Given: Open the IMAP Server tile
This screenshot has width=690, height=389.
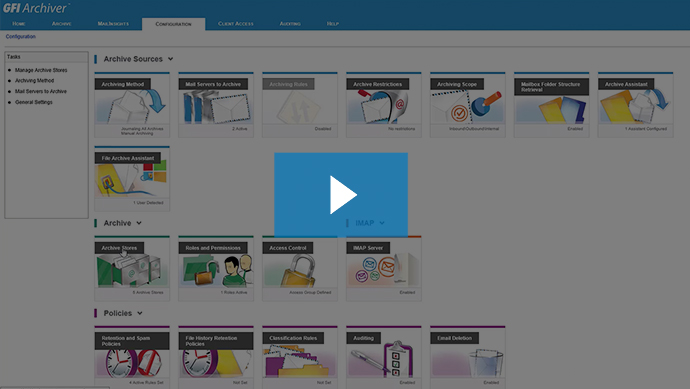Looking at the screenshot, I should 384,268.
